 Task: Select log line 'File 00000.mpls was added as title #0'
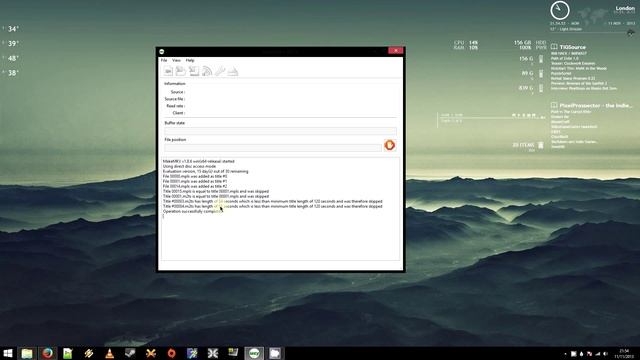(195, 176)
